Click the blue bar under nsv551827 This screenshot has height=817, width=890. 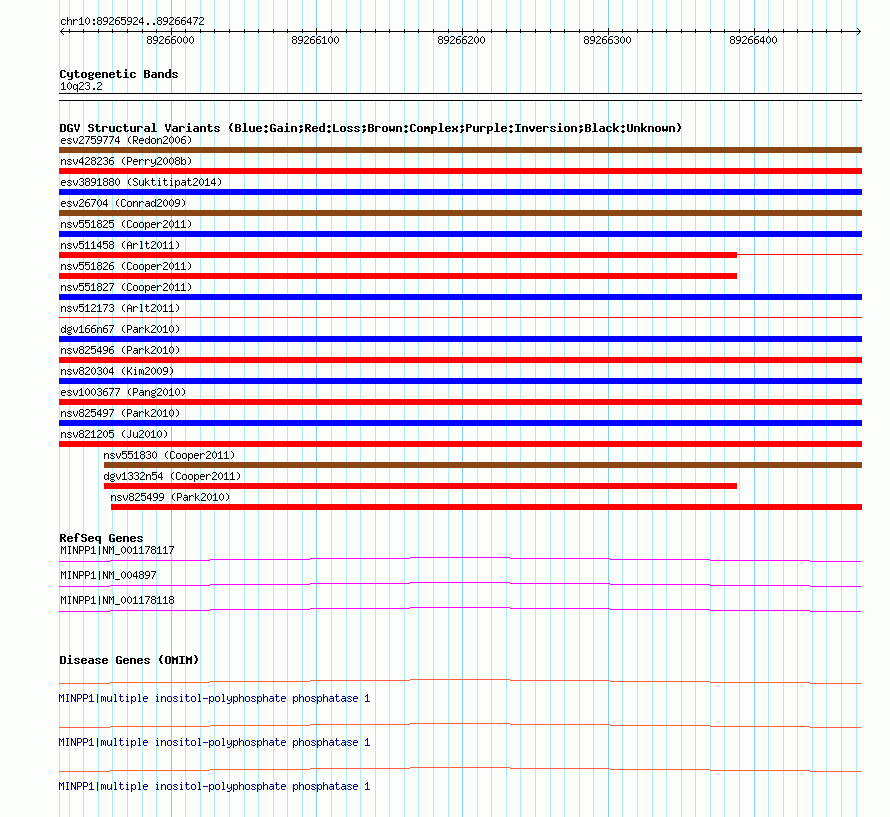(x=460, y=297)
